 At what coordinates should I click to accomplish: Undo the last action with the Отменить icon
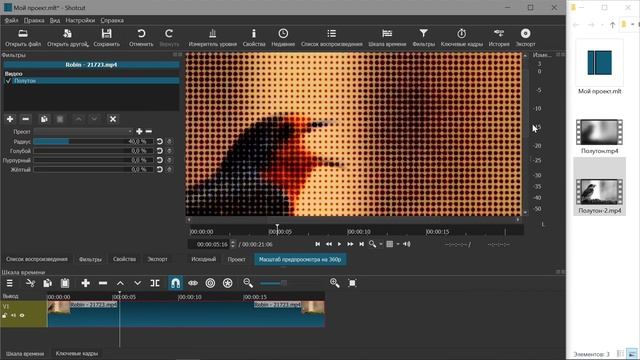click(x=141, y=33)
